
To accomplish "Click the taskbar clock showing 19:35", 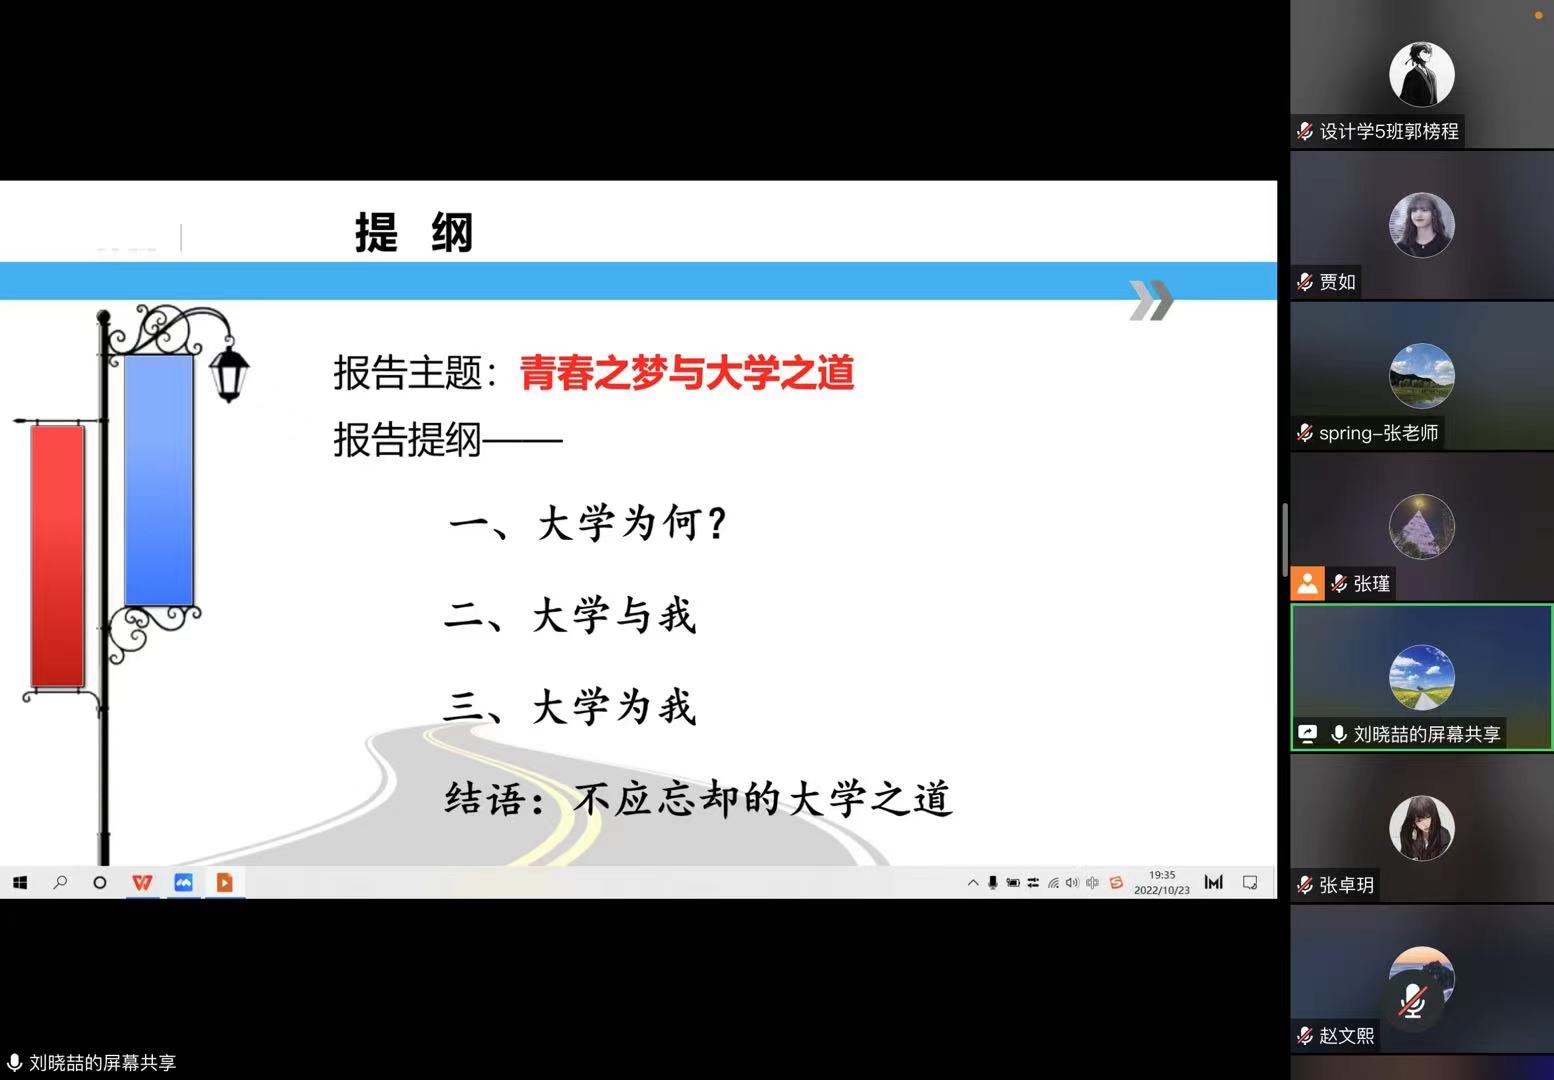I will point(1161,882).
